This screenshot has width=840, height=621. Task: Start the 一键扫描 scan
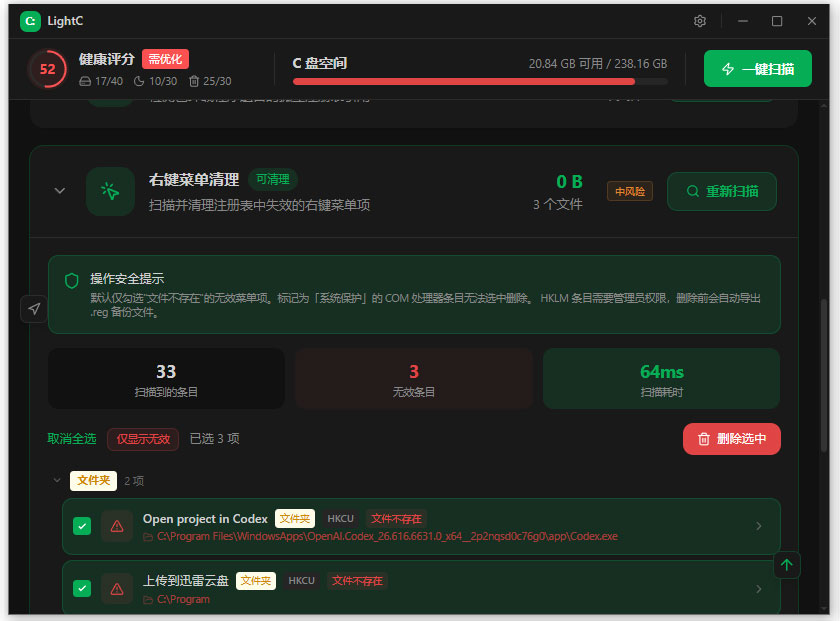758,69
